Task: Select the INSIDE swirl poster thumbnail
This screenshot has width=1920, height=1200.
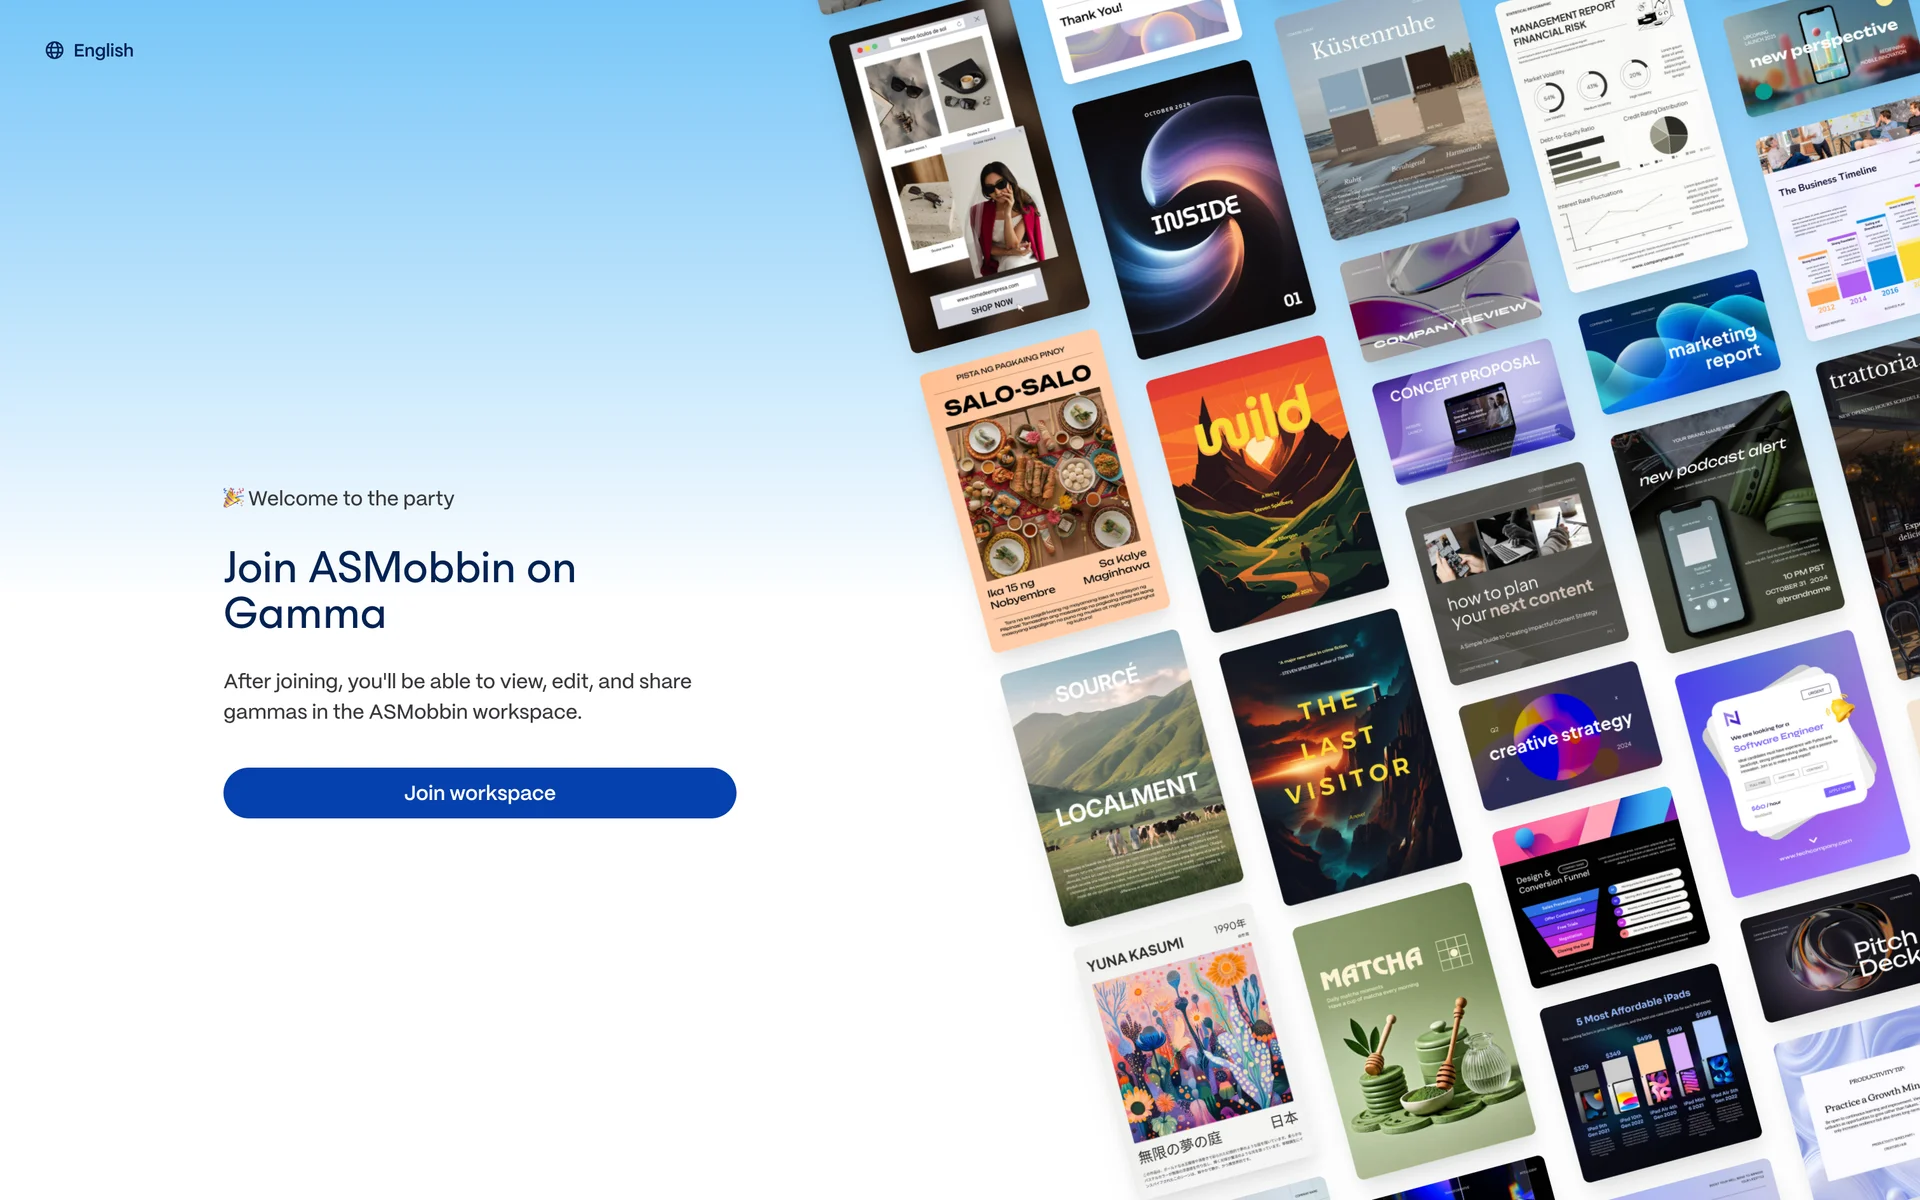Action: tap(1194, 210)
